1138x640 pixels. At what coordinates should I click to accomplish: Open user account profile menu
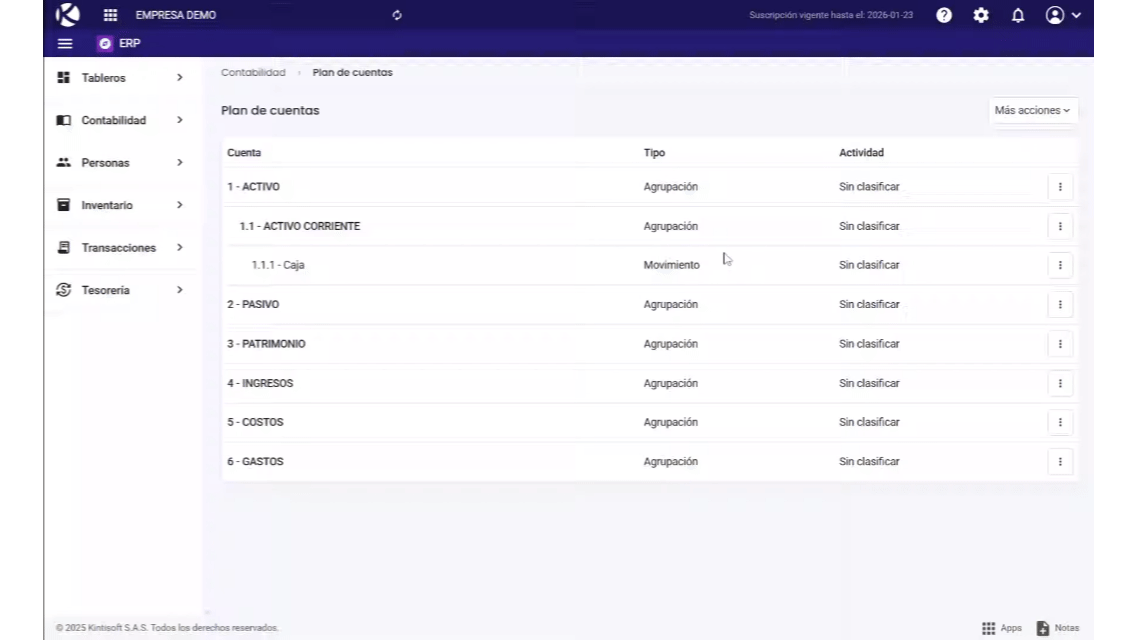(1062, 15)
